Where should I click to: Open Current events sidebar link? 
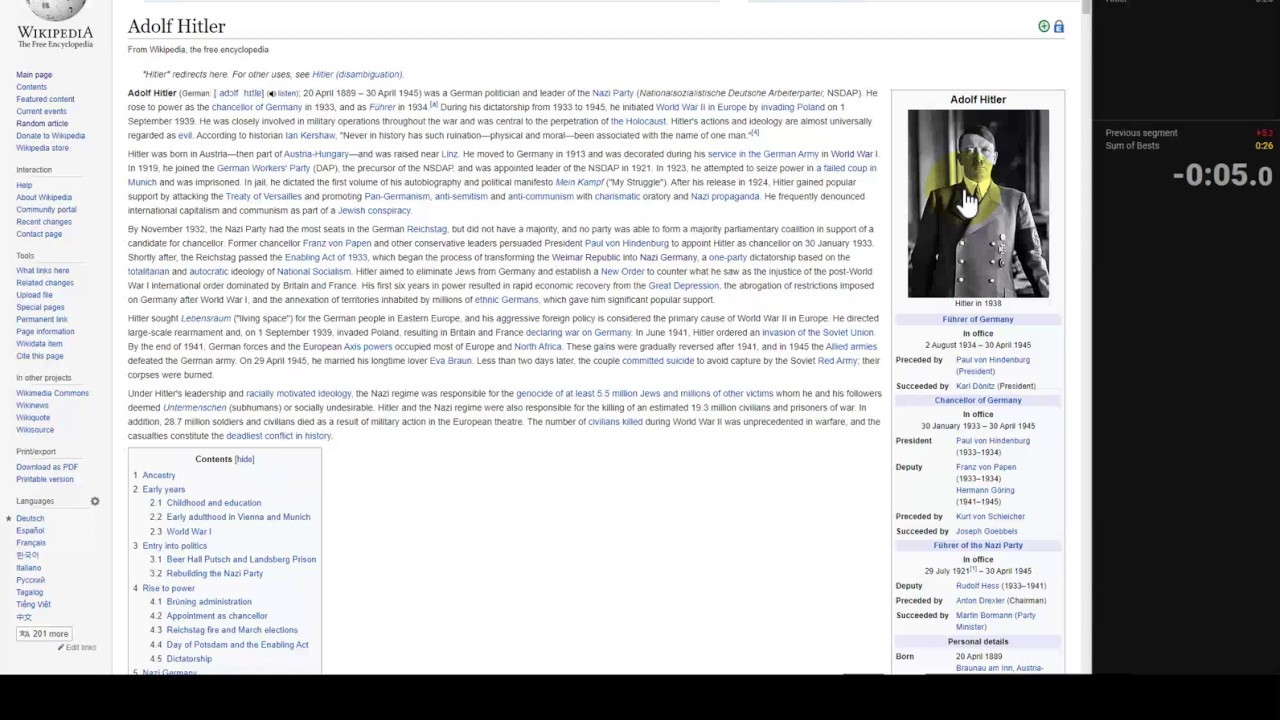41,111
